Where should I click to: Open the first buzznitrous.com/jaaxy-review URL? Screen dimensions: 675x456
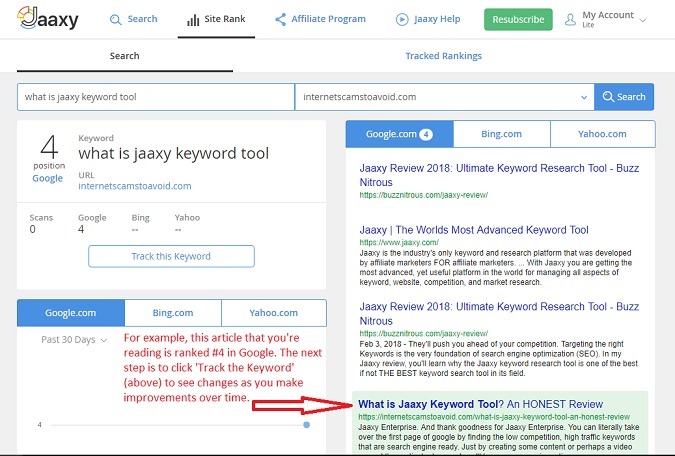coord(424,195)
